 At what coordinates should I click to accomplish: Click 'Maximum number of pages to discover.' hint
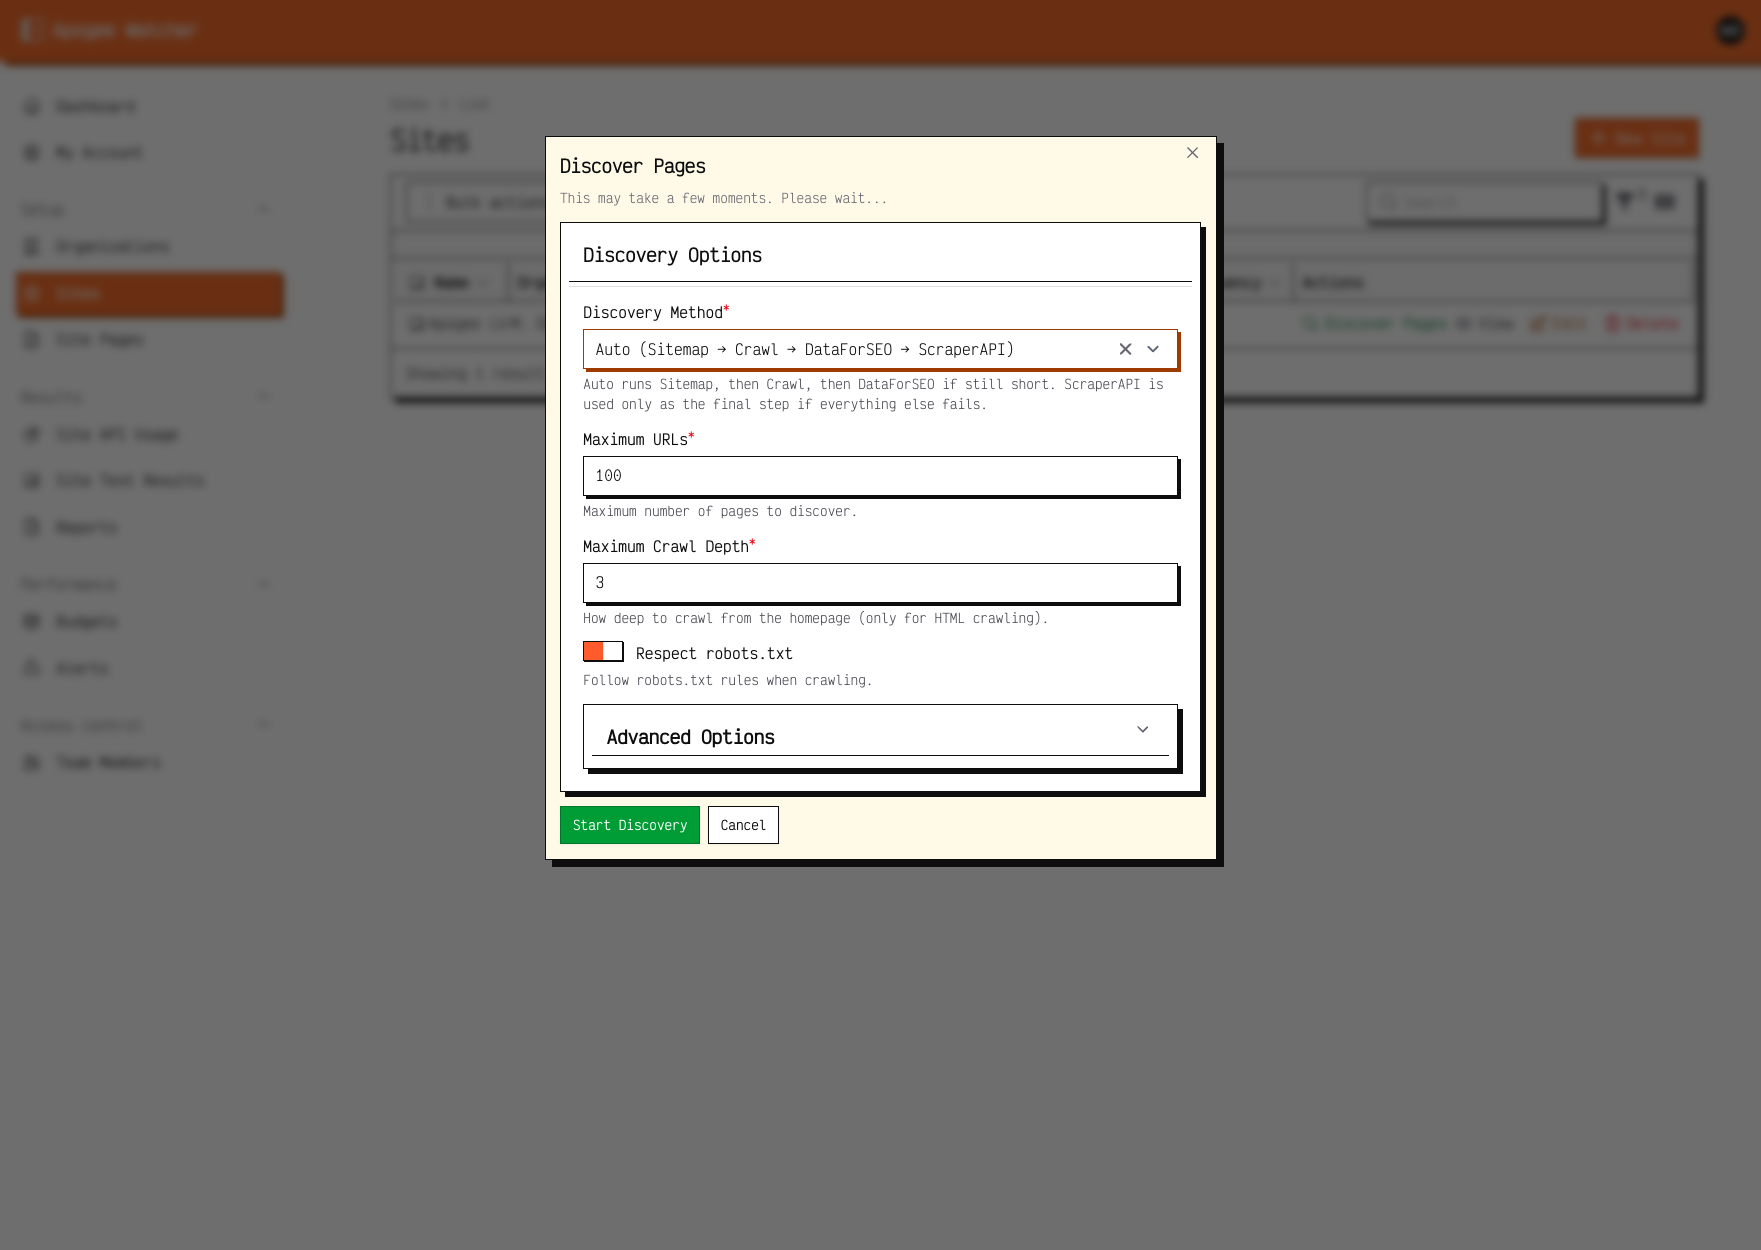click(720, 511)
